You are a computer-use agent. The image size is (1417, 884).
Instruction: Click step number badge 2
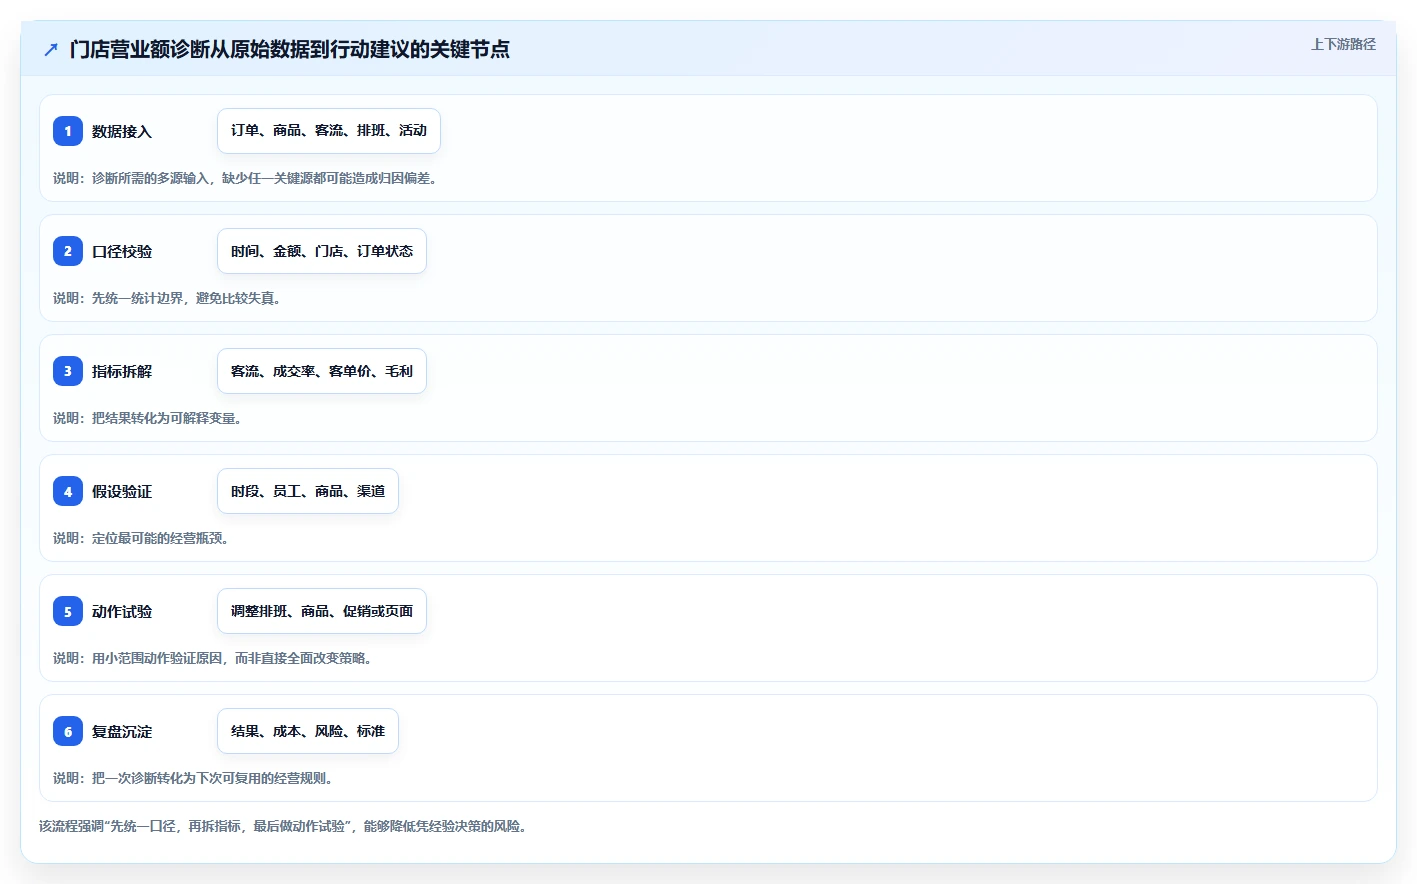(x=68, y=251)
